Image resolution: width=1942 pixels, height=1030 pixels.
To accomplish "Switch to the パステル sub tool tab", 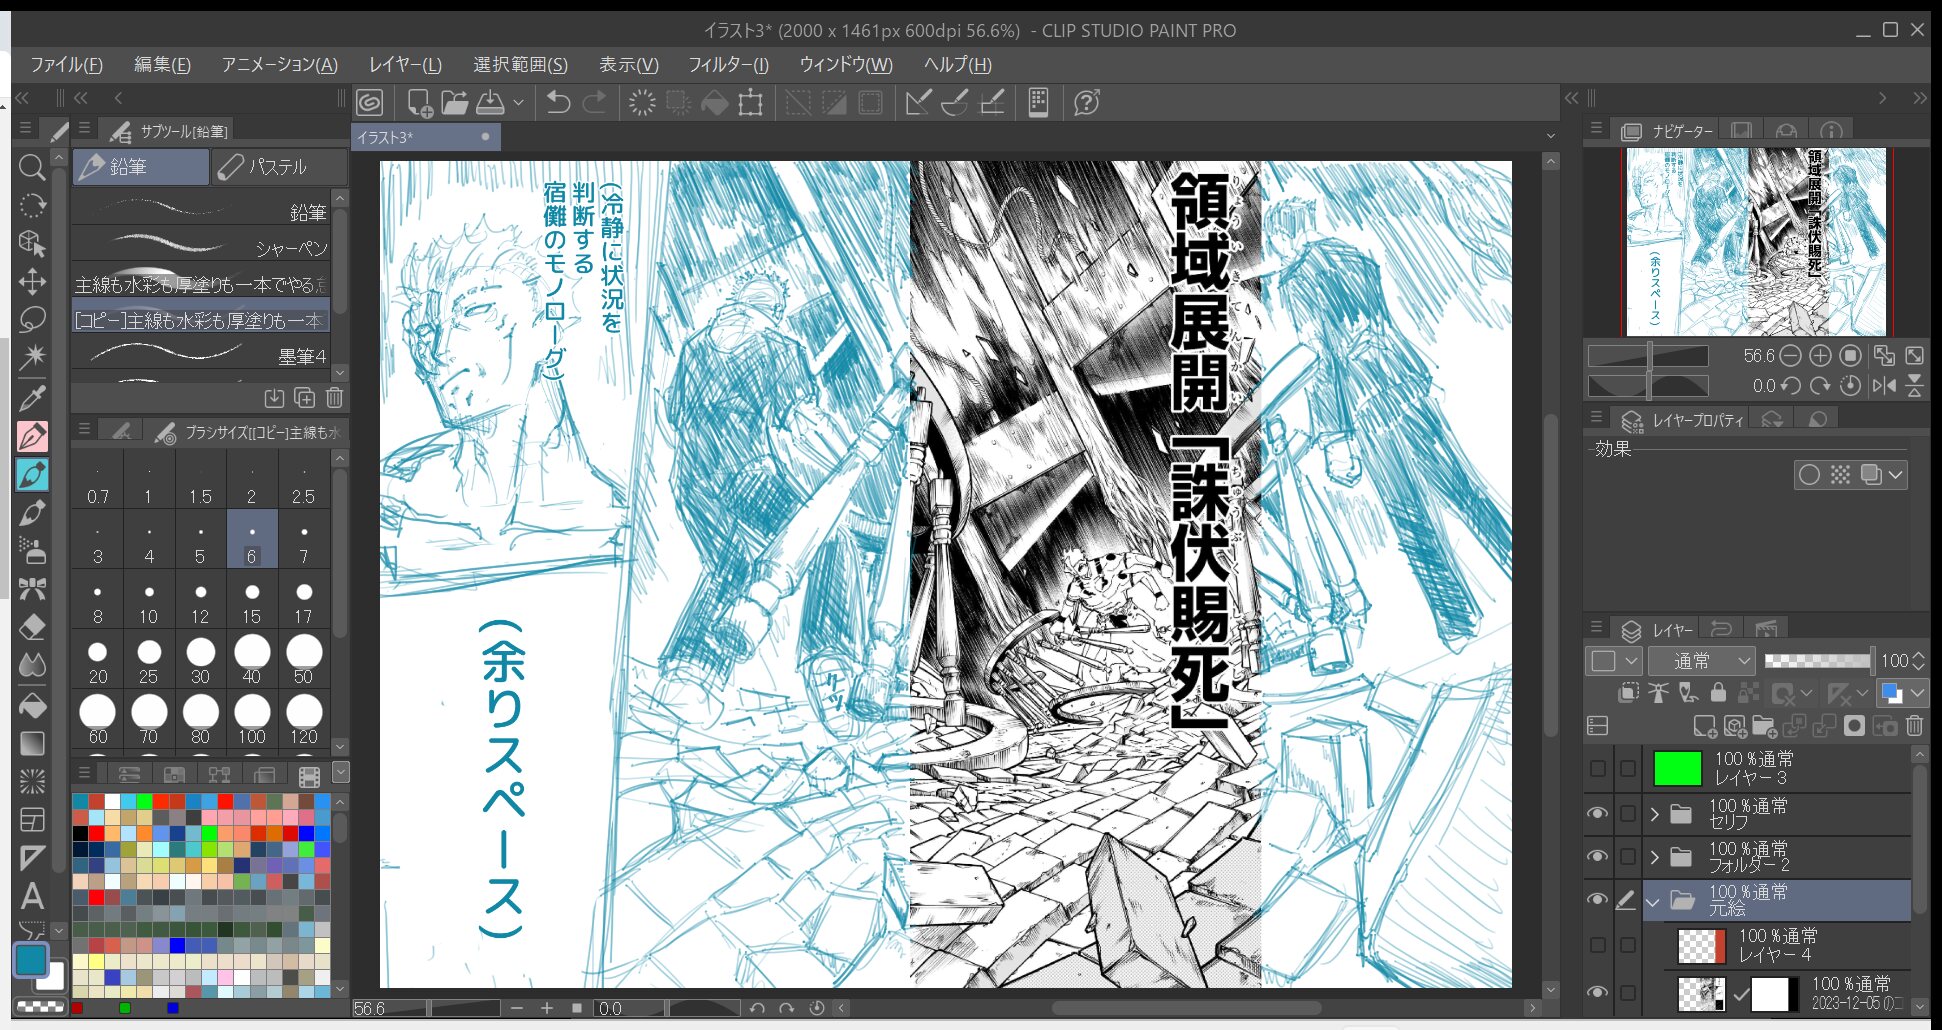I will [279, 167].
